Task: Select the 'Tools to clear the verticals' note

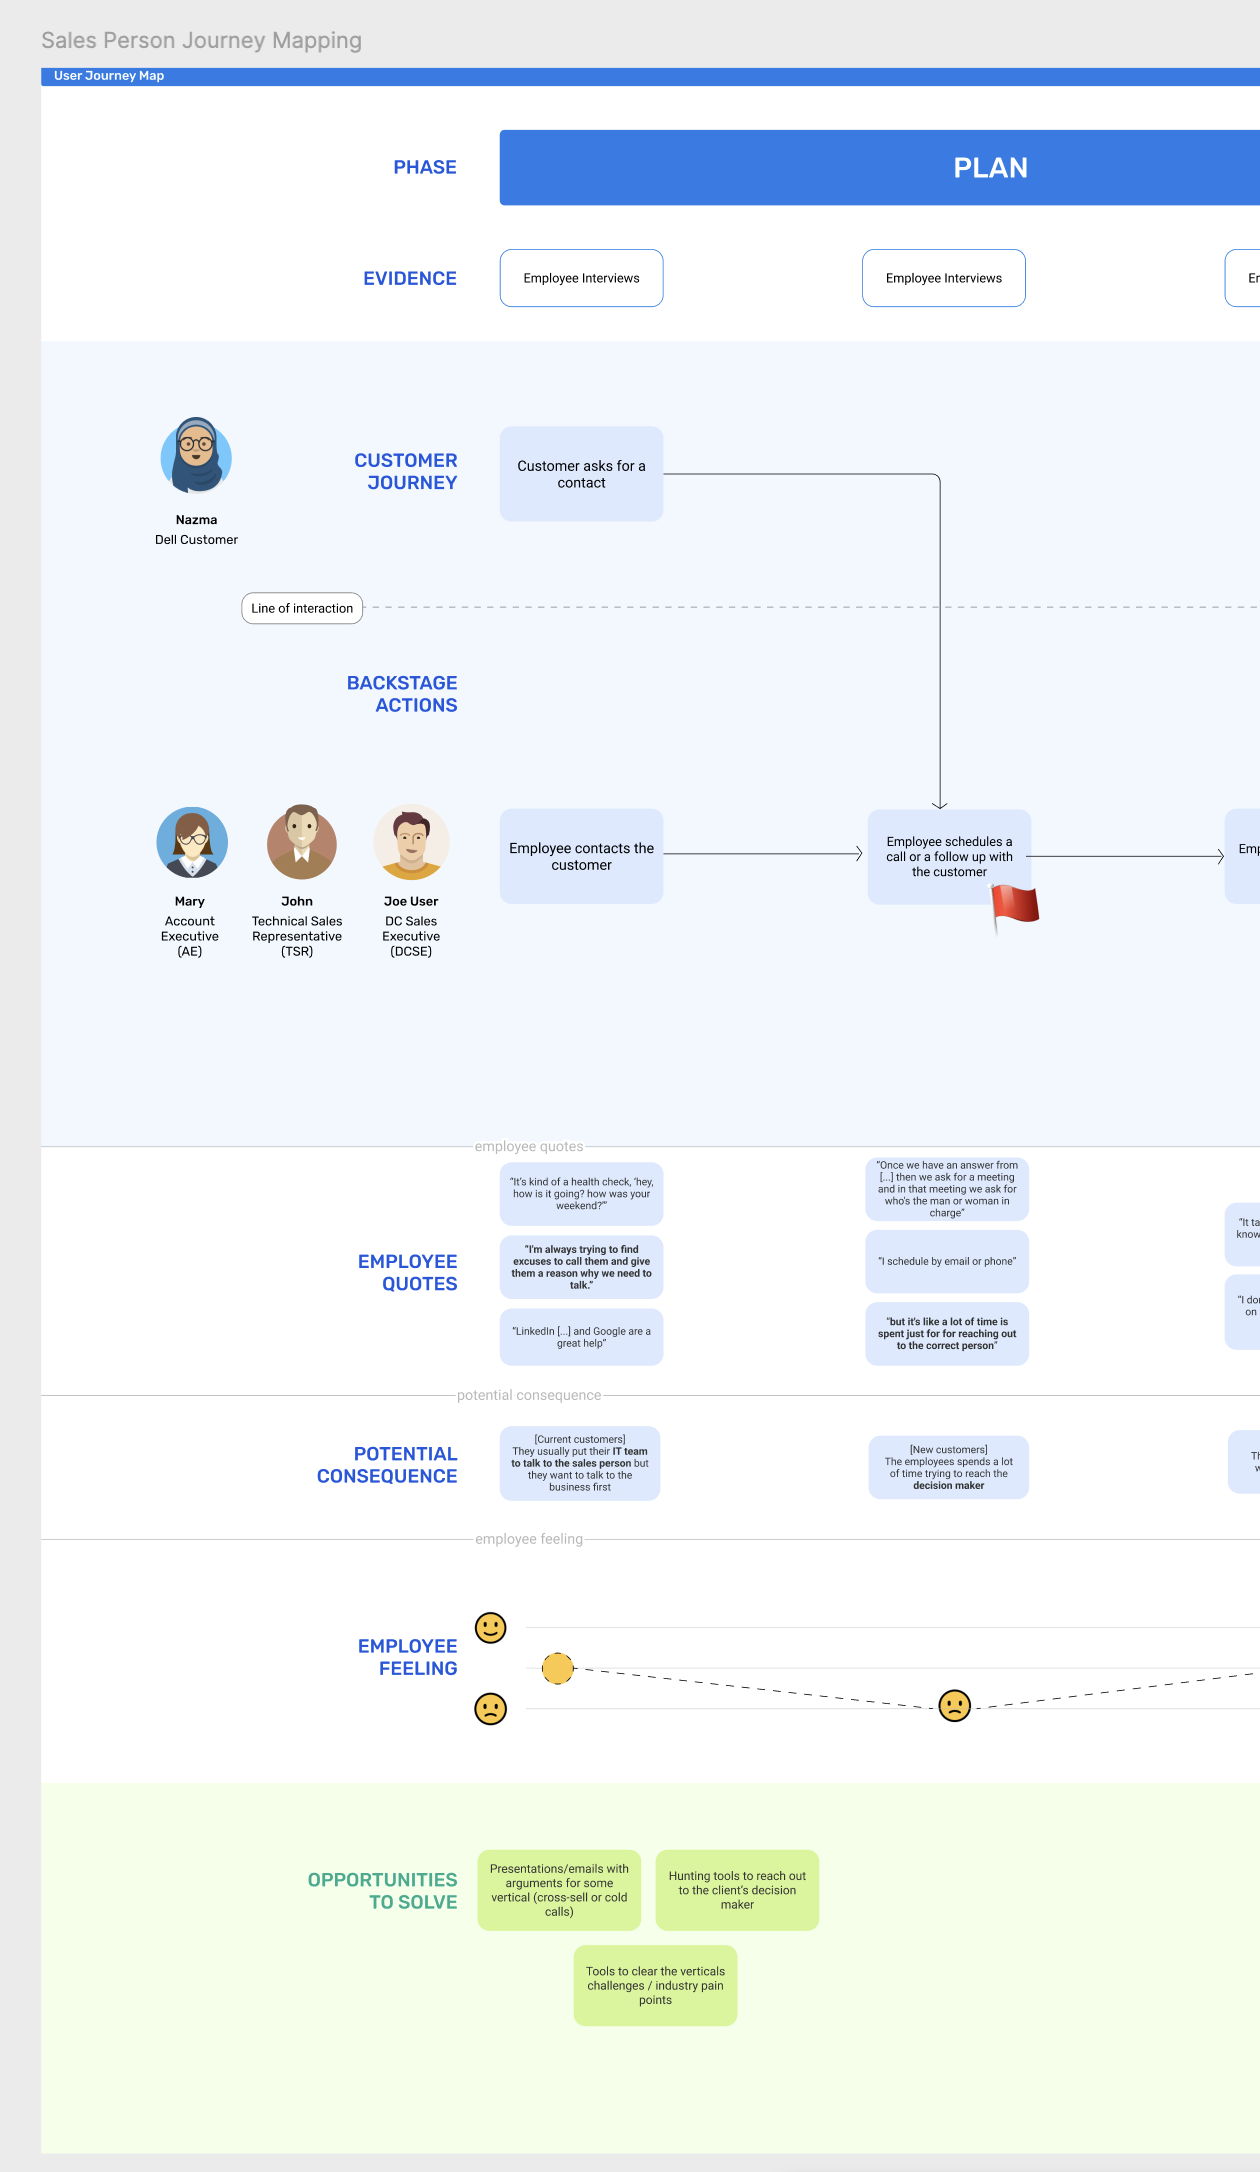Action: 655,1985
